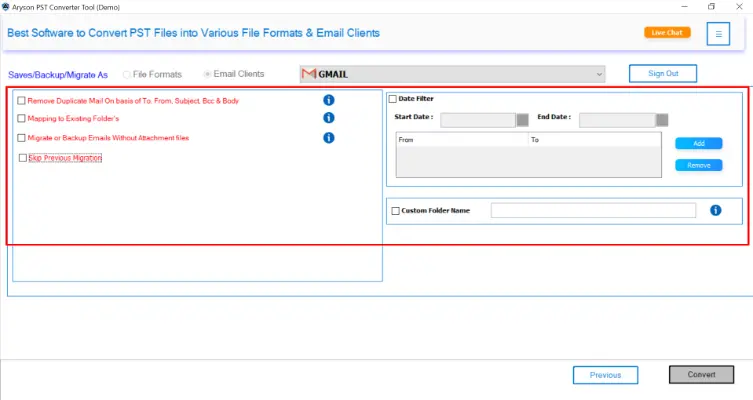This screenshot has height=400, width=753.
Task: Go back with Previous button
Action: (x=606, y=375)
